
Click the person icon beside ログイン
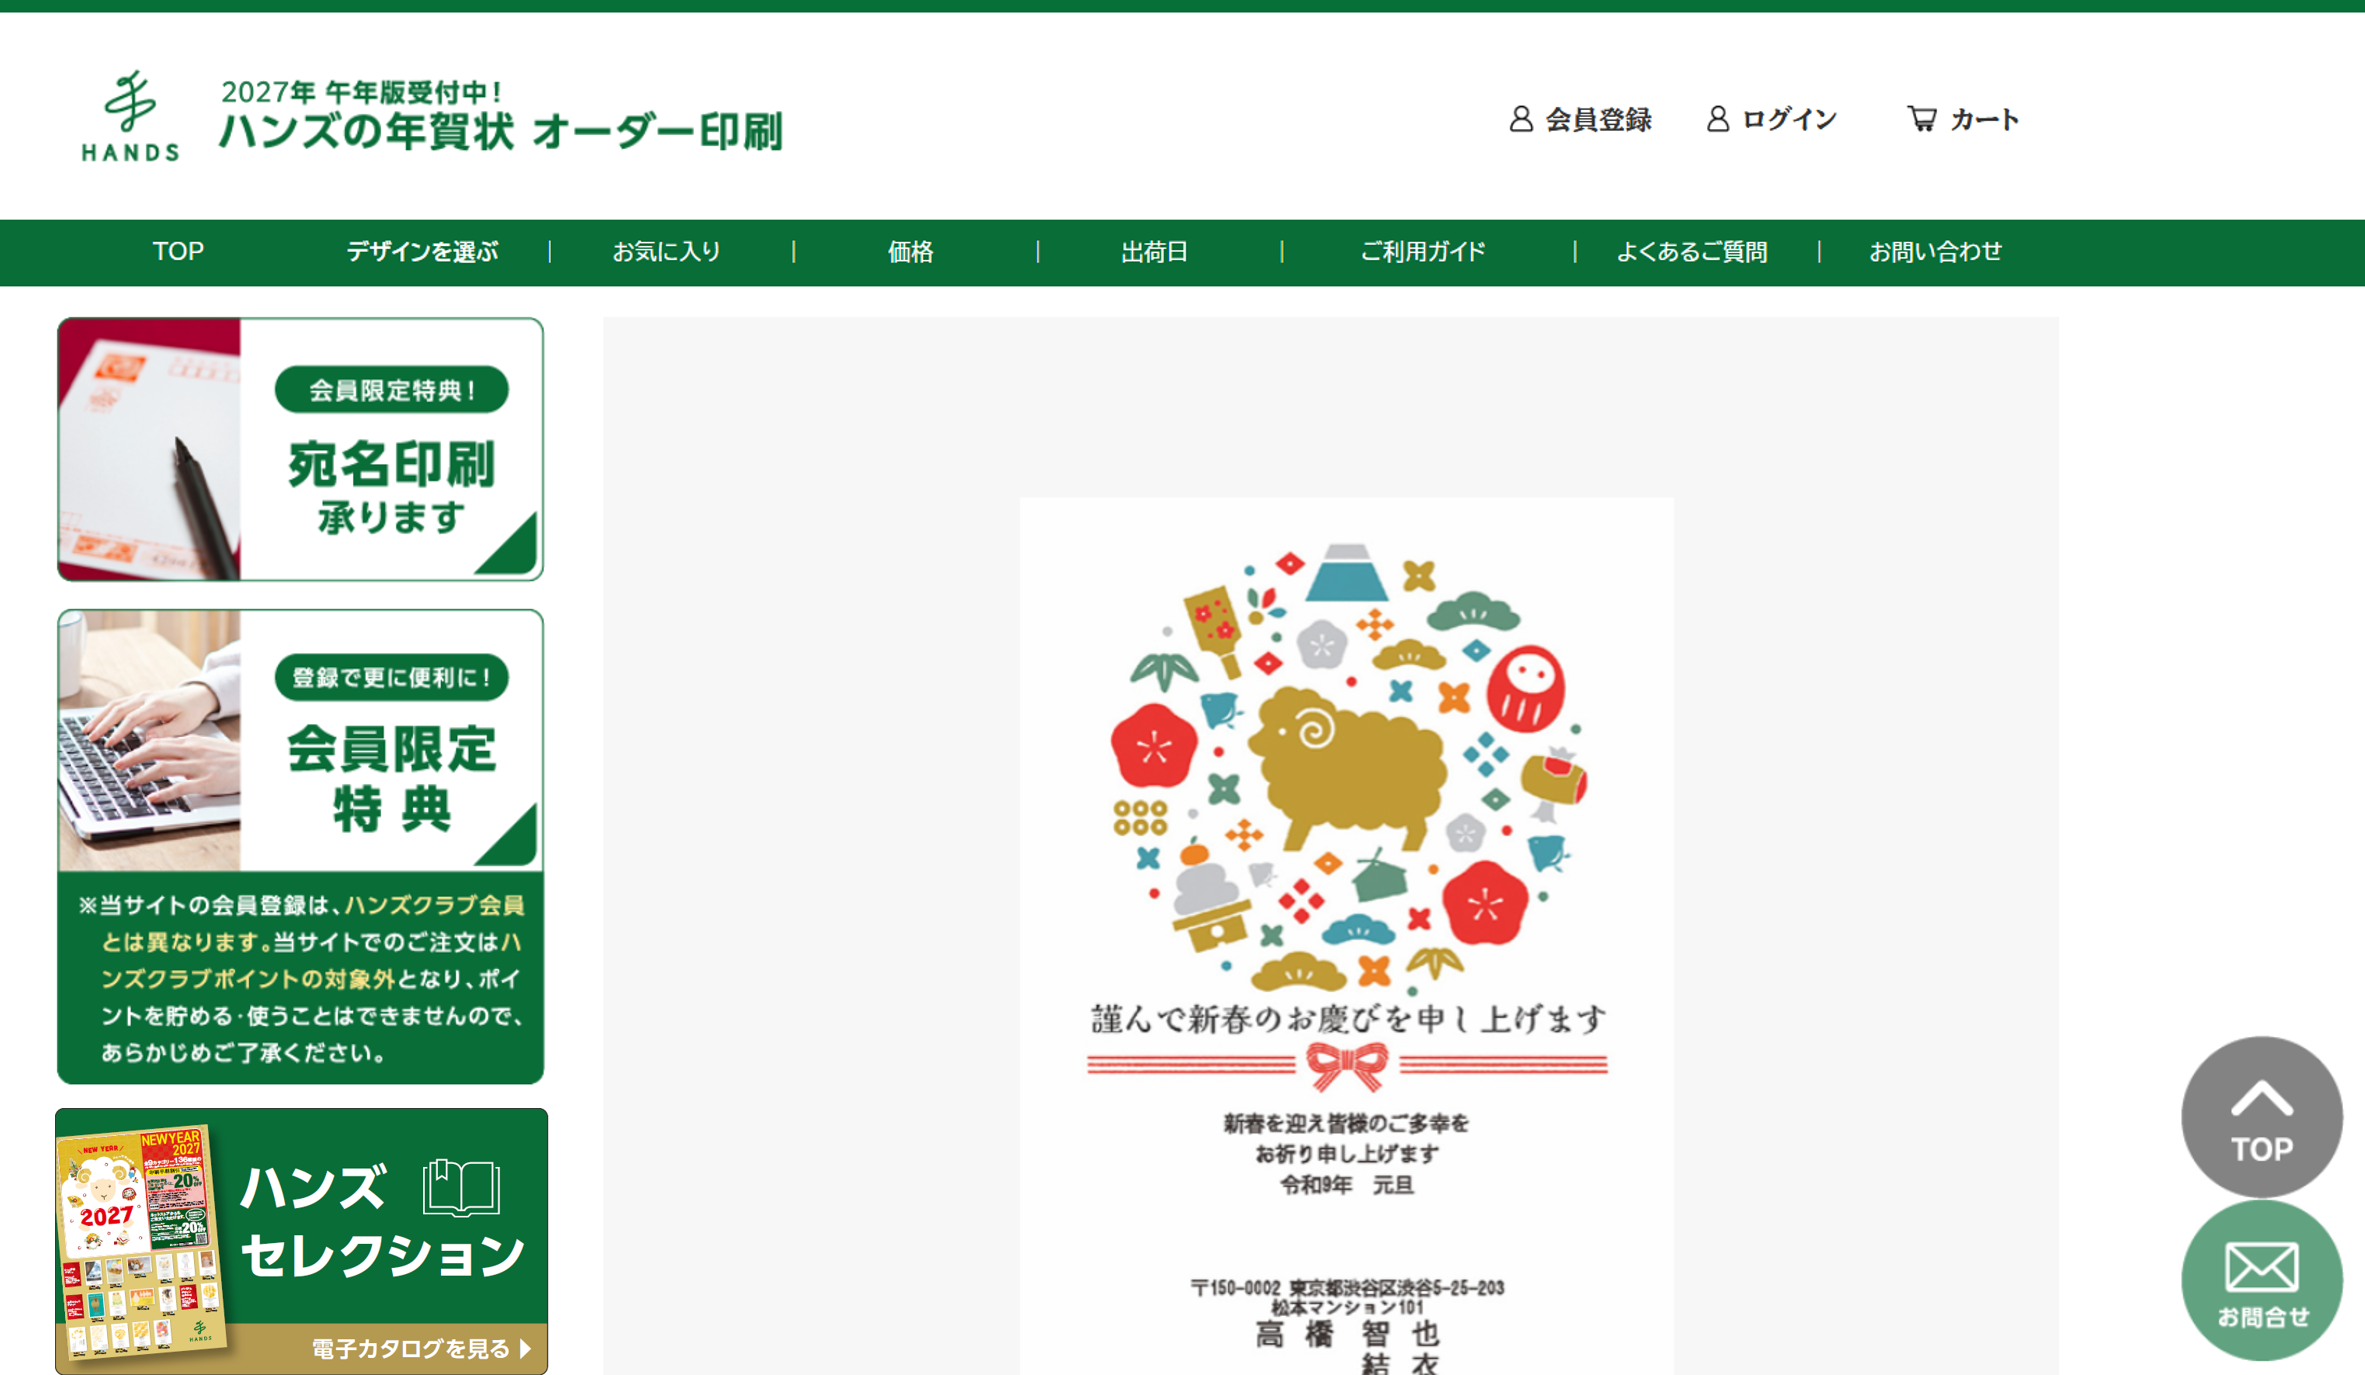[x=1717, y=119]
